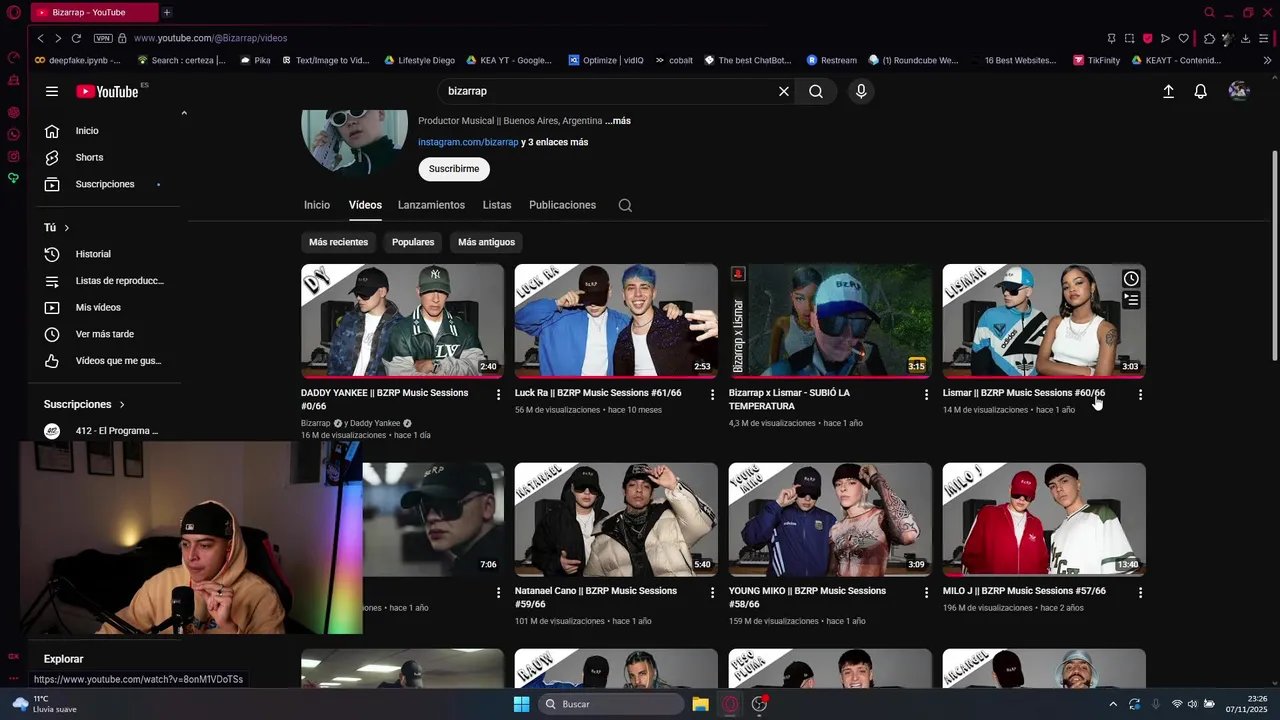1280x720 pixels.
Task: Show hidden system tray icons arrow
Action: pyautogui.click(x=1113, y=704)
